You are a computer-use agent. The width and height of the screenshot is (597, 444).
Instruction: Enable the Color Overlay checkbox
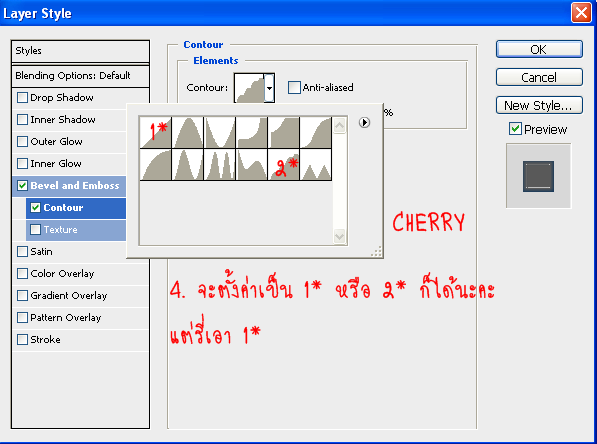click(22, 273)
